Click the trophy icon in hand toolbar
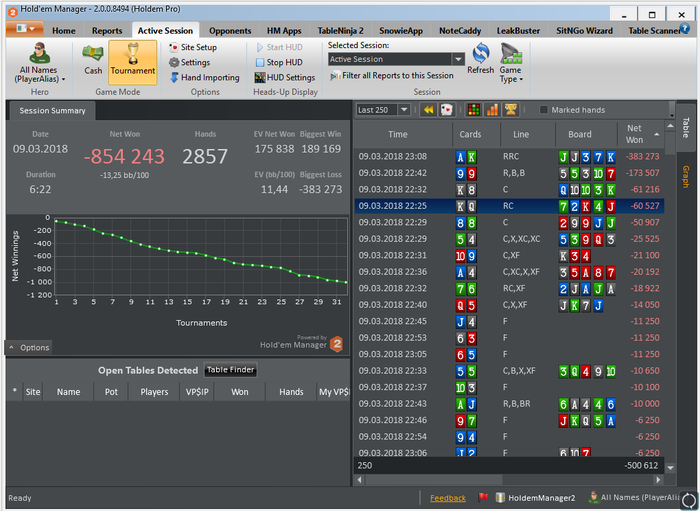Viewport: 700px width, 511px height. pyautogui.click(x=511, y=110)
